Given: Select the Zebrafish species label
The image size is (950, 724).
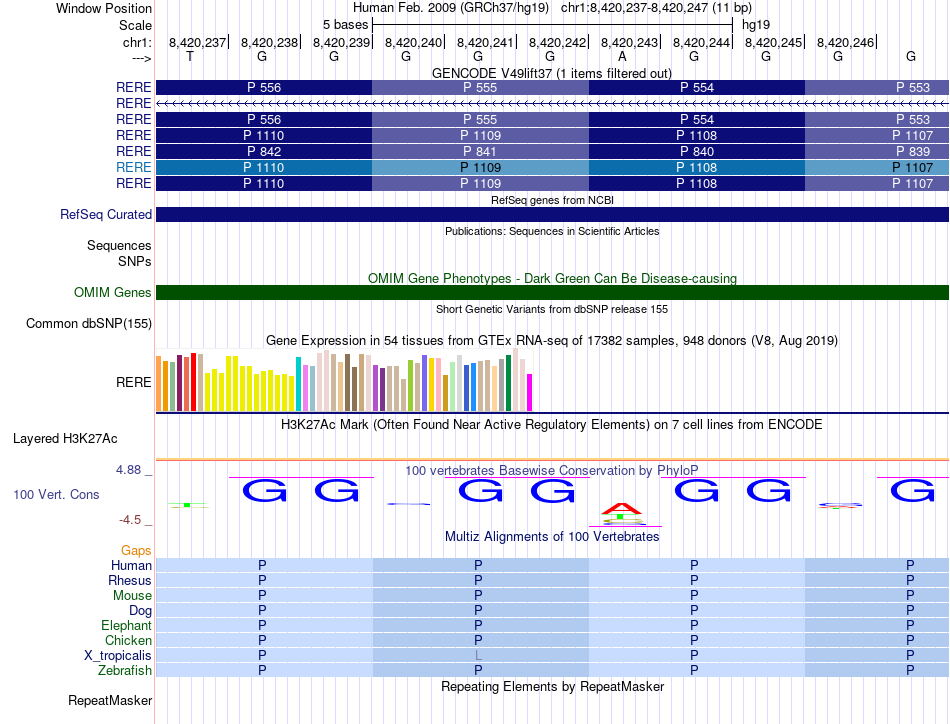Looking at the screenshot, I should pos(125,670).
